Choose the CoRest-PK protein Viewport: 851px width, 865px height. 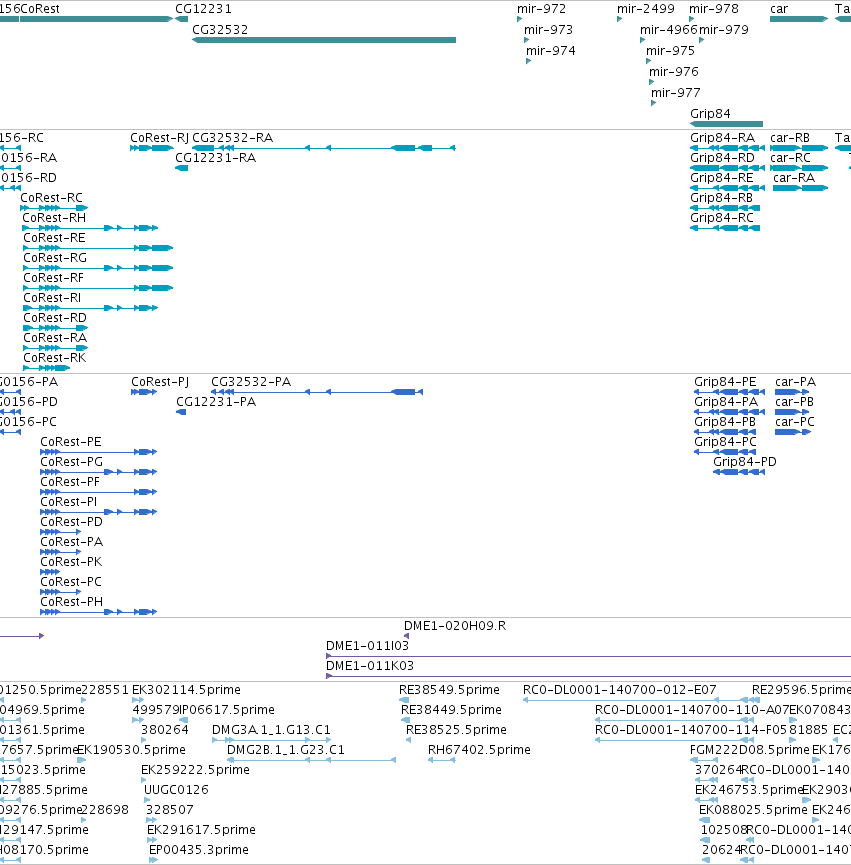tap(50, 572)
